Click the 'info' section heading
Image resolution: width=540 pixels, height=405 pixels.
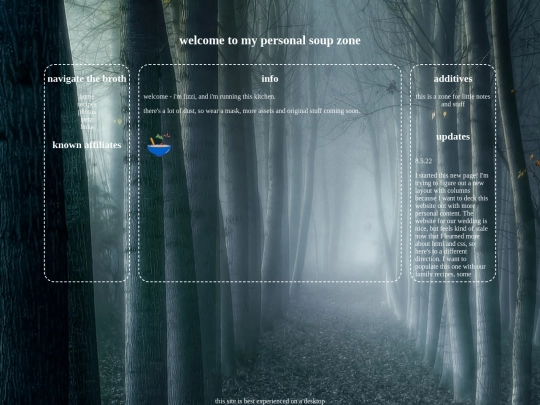(270, 79)
